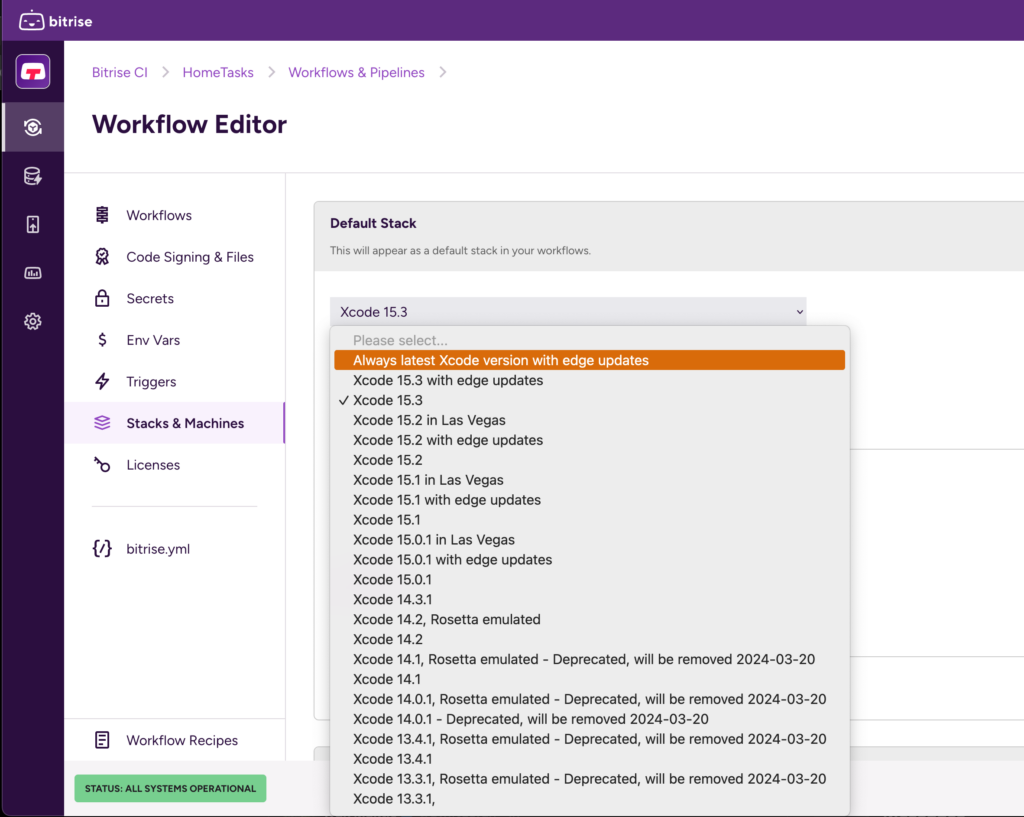Choose Xcode 15.1 with edge updates

(589, 500)
